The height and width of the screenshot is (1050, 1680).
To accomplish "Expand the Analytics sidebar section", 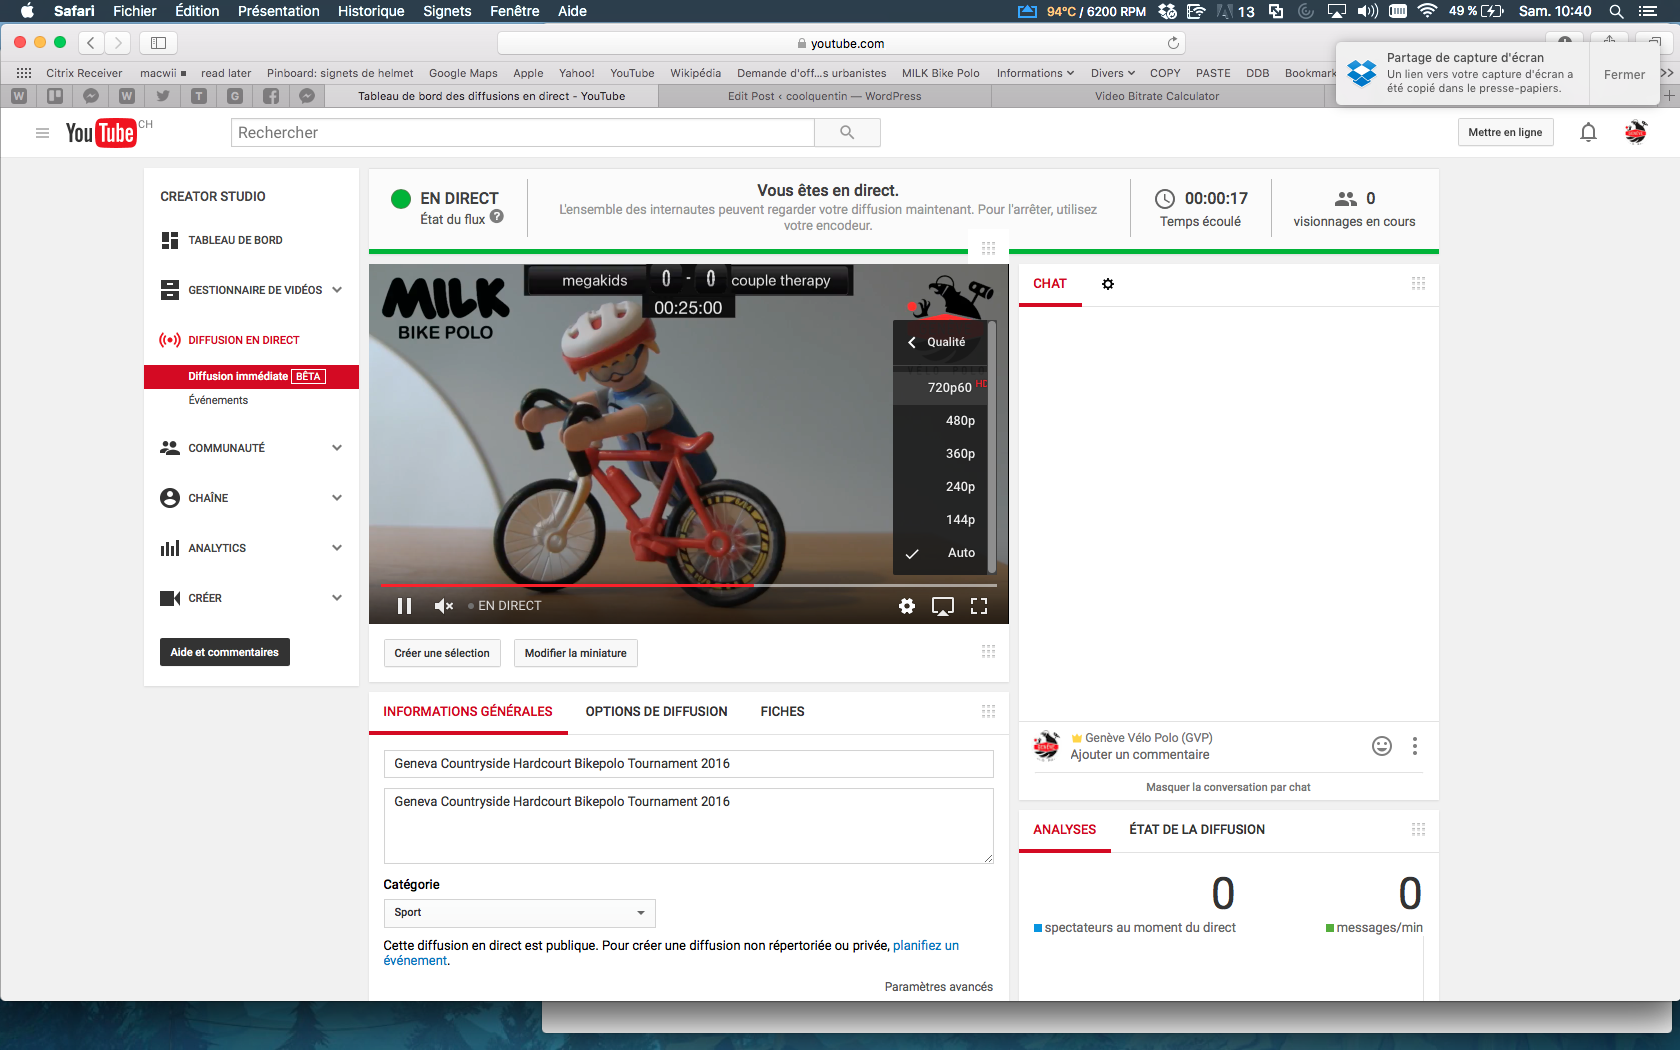I will pos(337,548).
